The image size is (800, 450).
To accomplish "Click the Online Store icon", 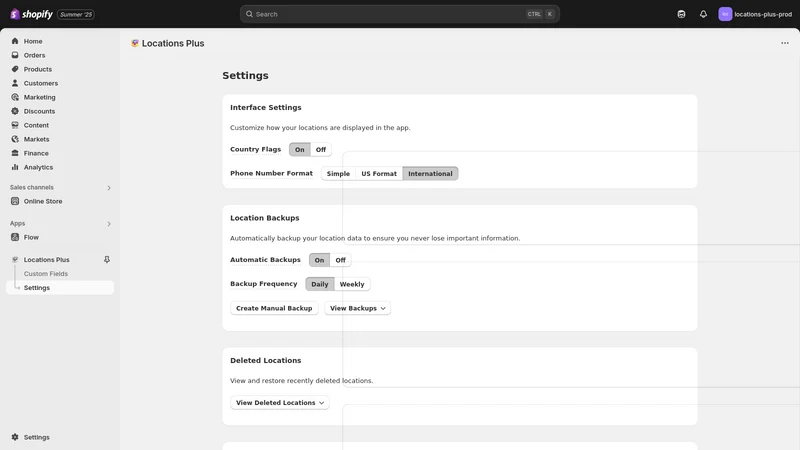I will [15, 202].
